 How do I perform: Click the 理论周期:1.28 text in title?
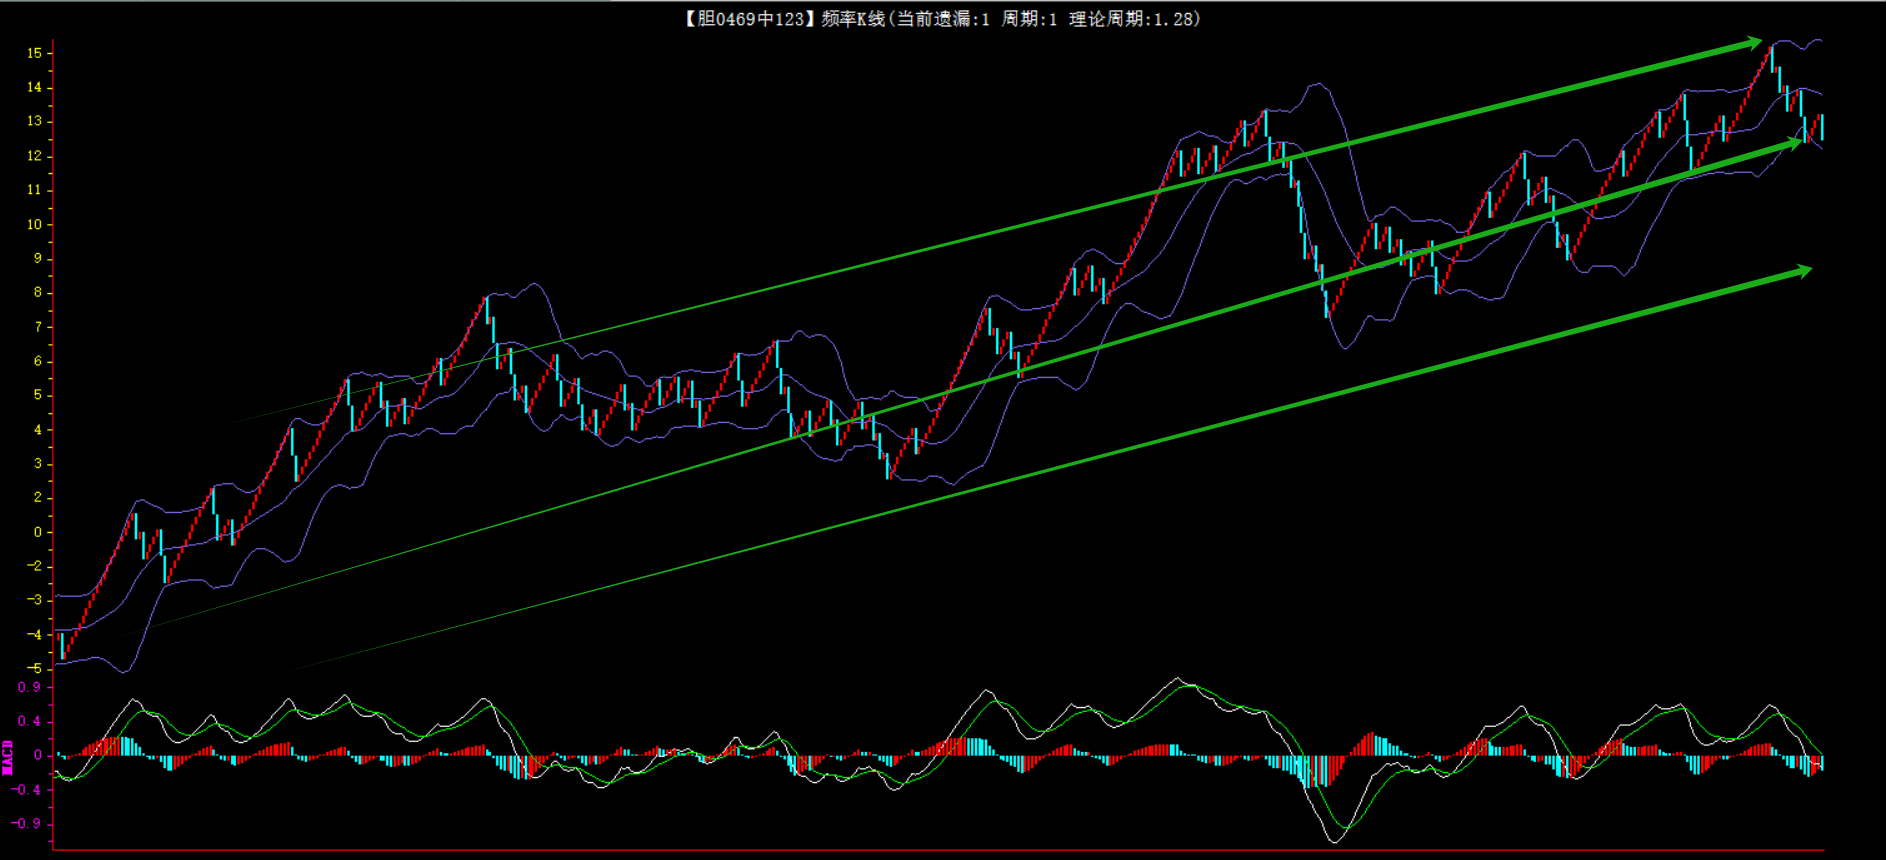coord(1134,19)
